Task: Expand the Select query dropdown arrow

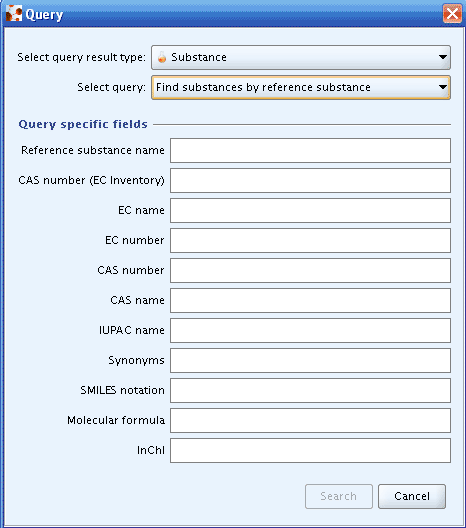Action: tap(443, 87)
